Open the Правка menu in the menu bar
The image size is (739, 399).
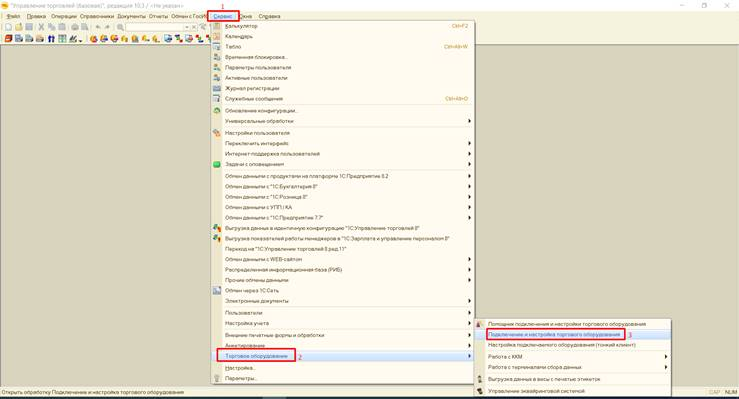pyautogui.click(x=36, y=16)
